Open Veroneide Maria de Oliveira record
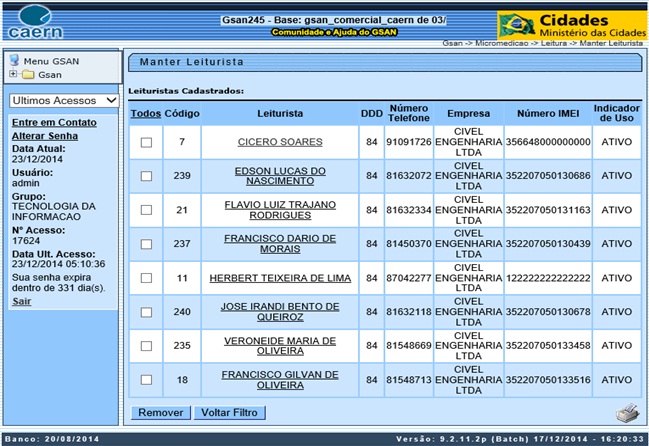Screen dimensions: 649x446 (279, 346)
